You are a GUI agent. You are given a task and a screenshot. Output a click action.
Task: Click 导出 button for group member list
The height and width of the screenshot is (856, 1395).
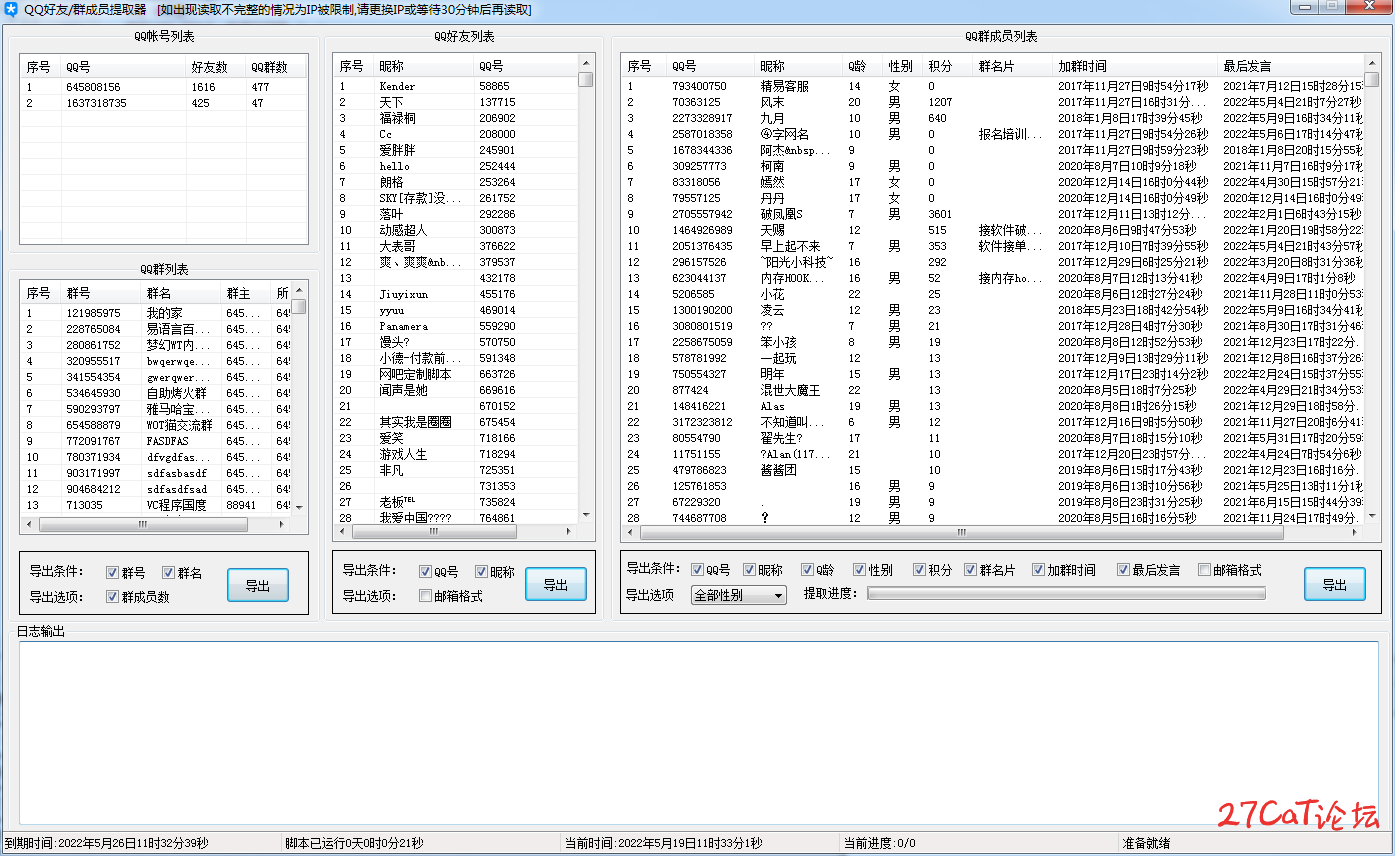tap(1335, 585)
